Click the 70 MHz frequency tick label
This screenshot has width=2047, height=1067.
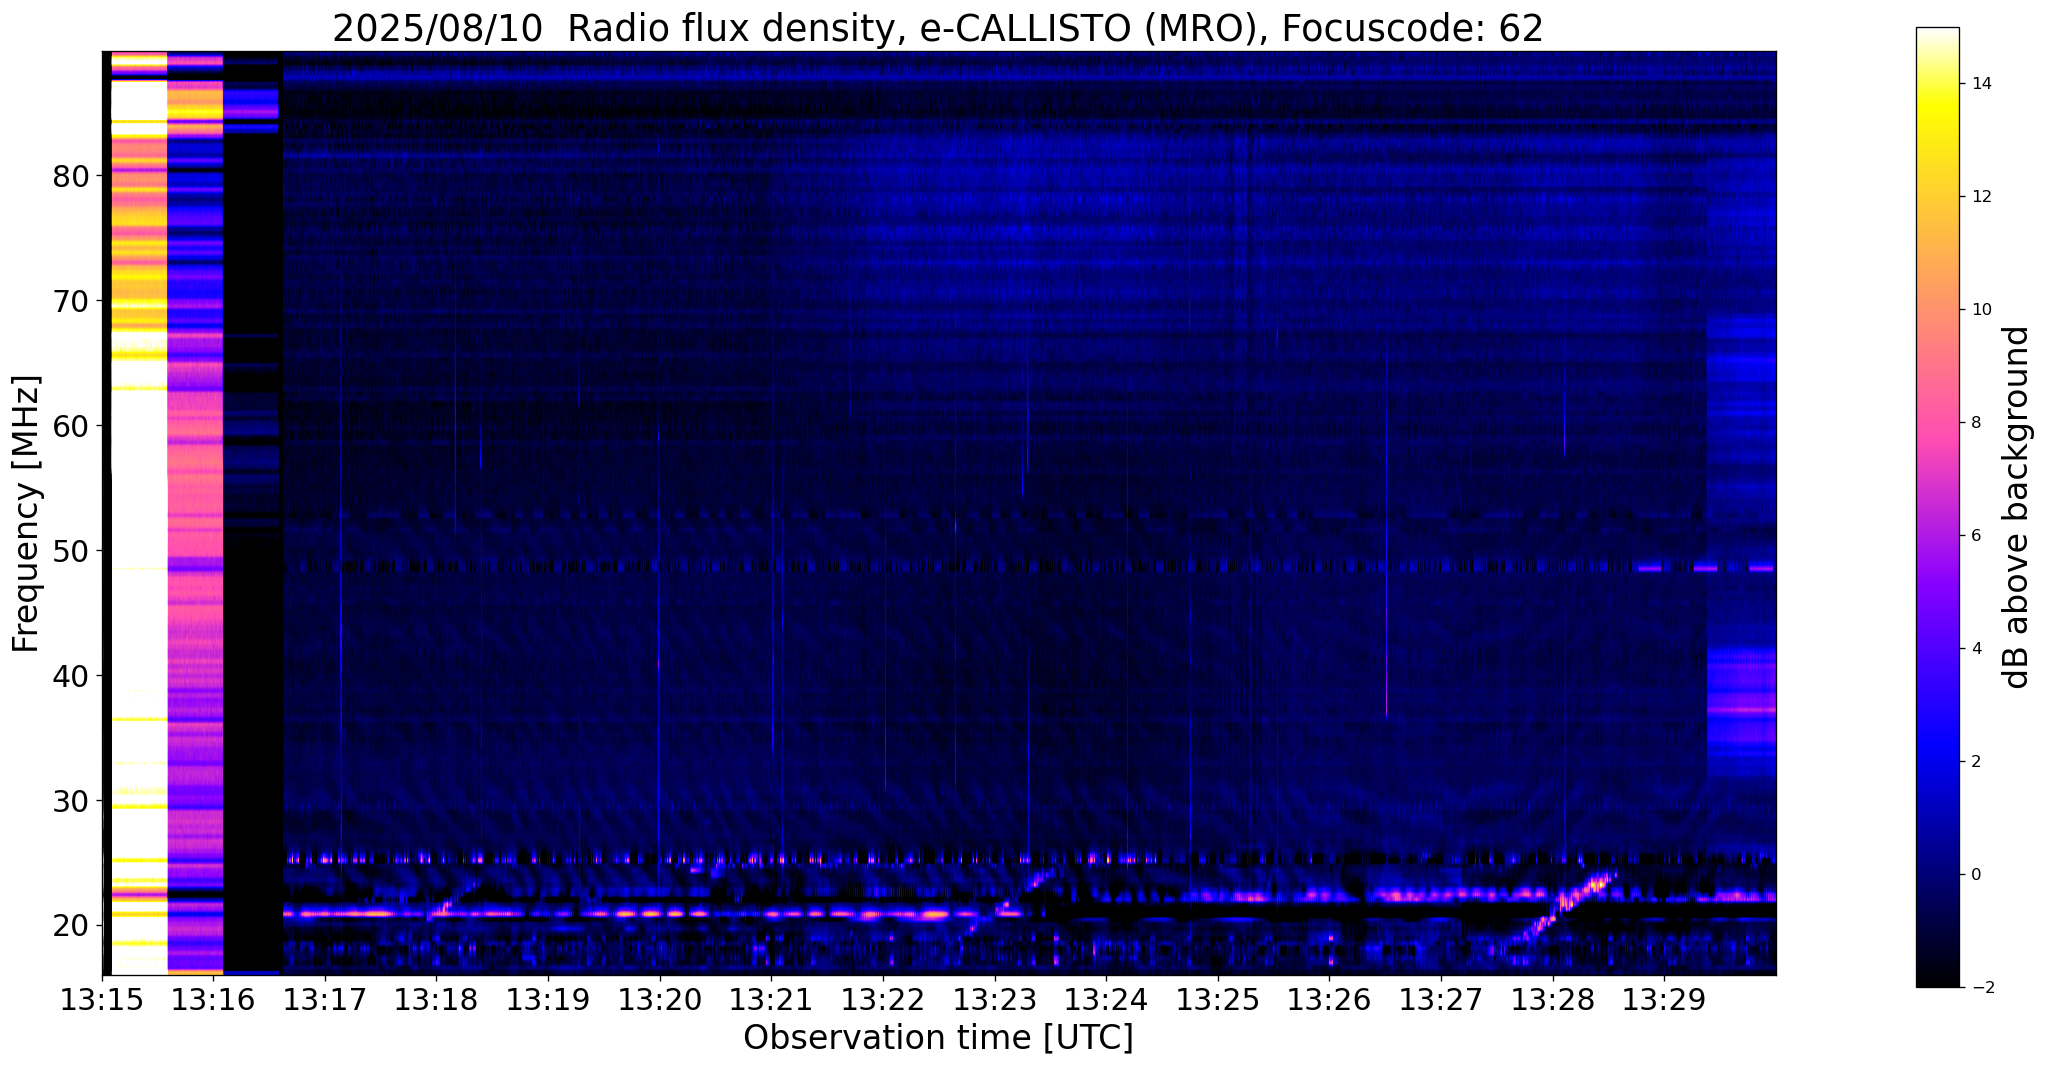[x=70, y=302]
